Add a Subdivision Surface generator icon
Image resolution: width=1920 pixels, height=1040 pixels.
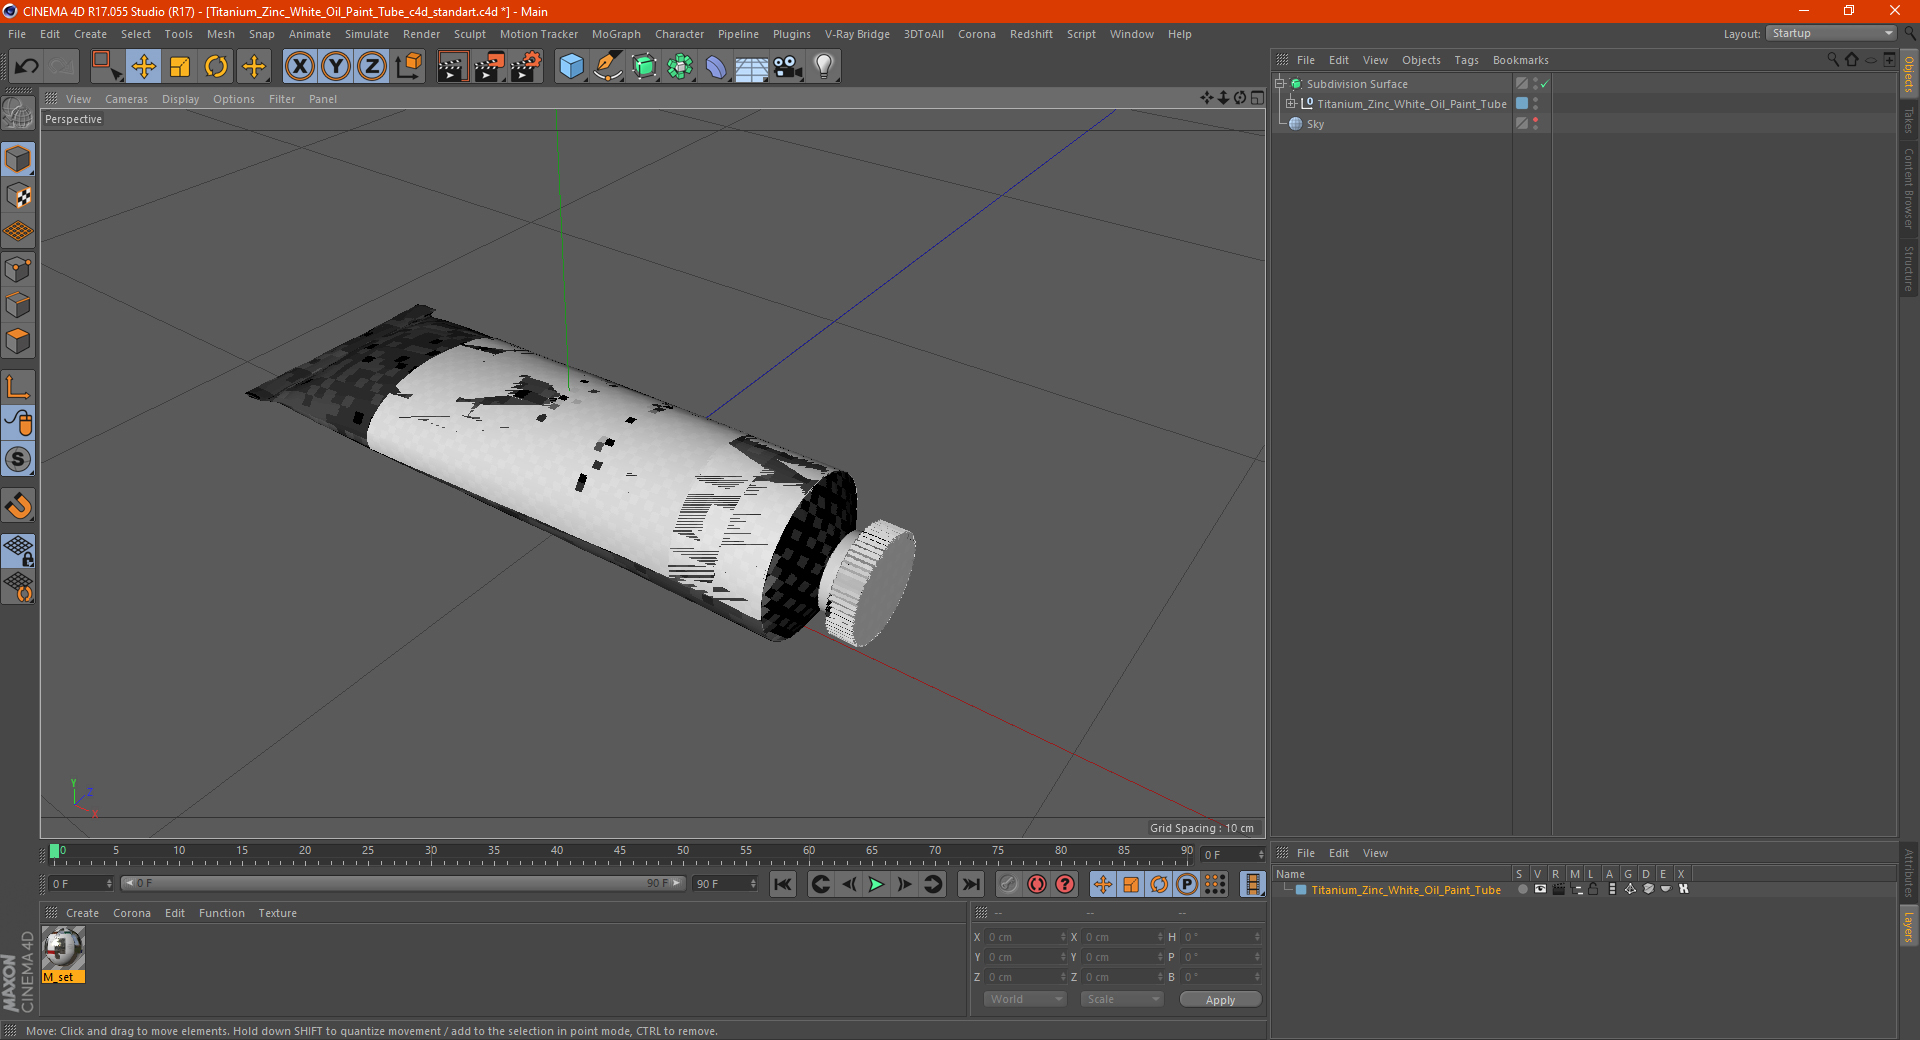tap(644, 67)
